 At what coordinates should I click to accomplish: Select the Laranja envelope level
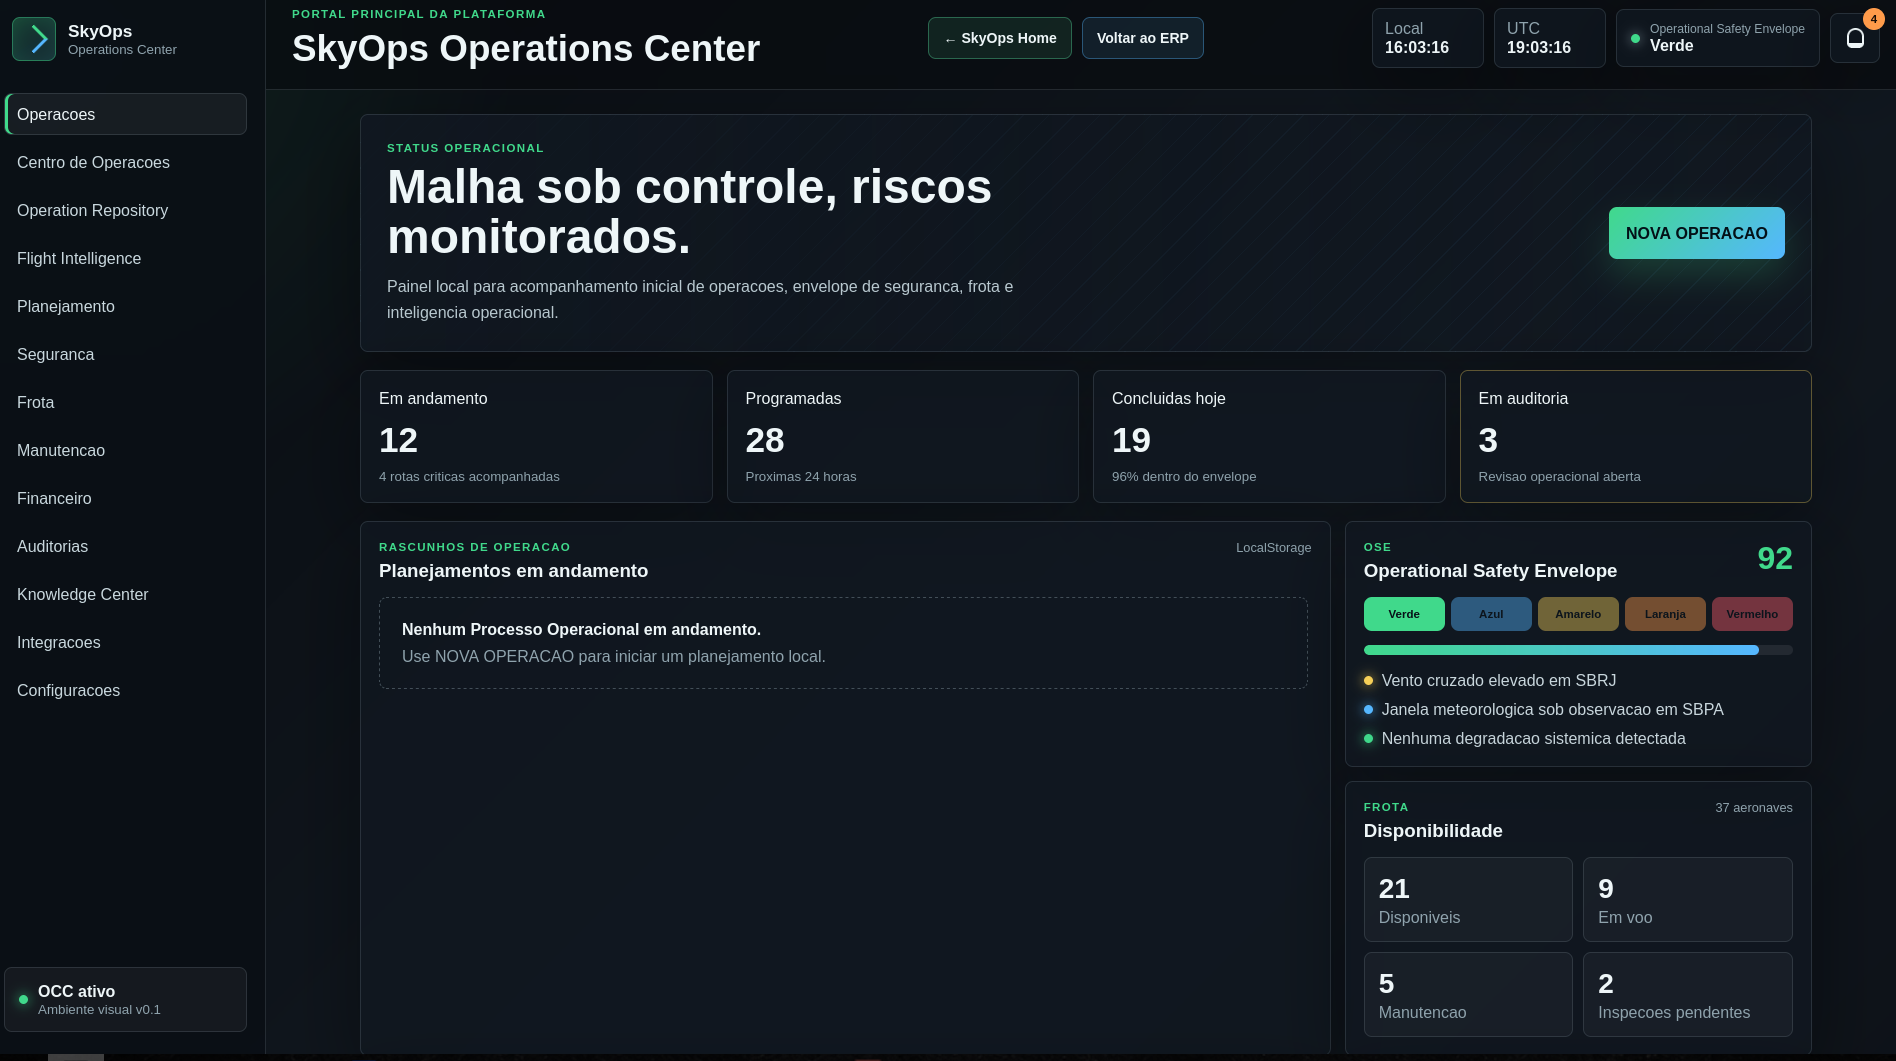click(x=1665, y=614)
